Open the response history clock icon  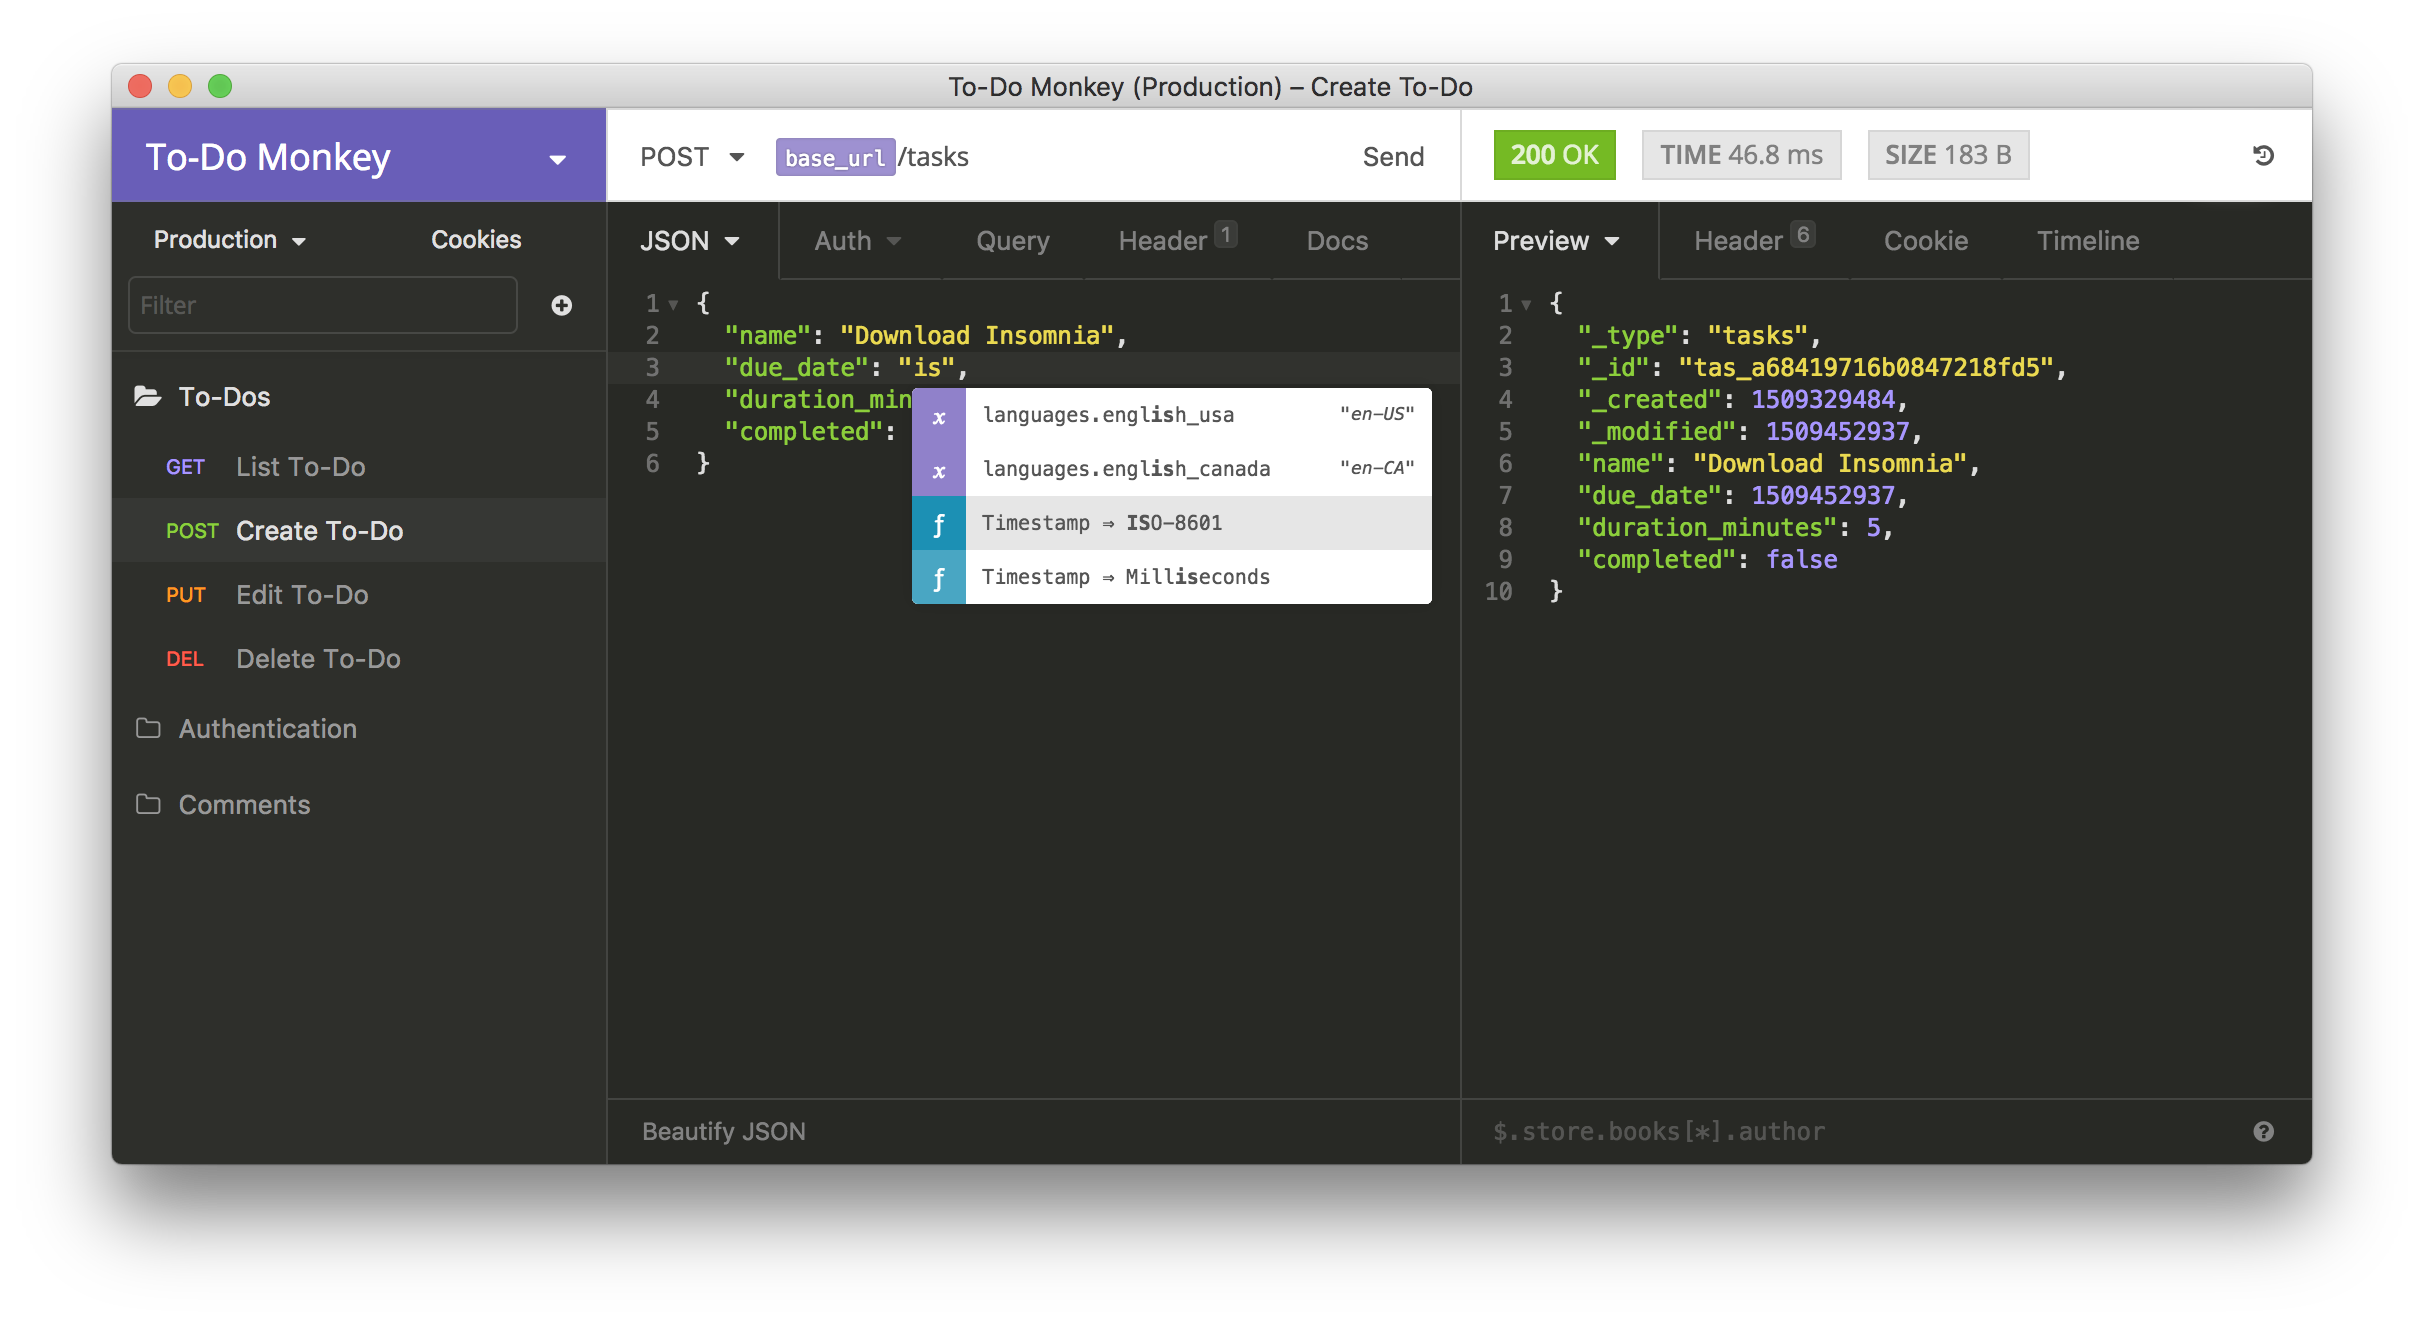tap(2263, 155)
